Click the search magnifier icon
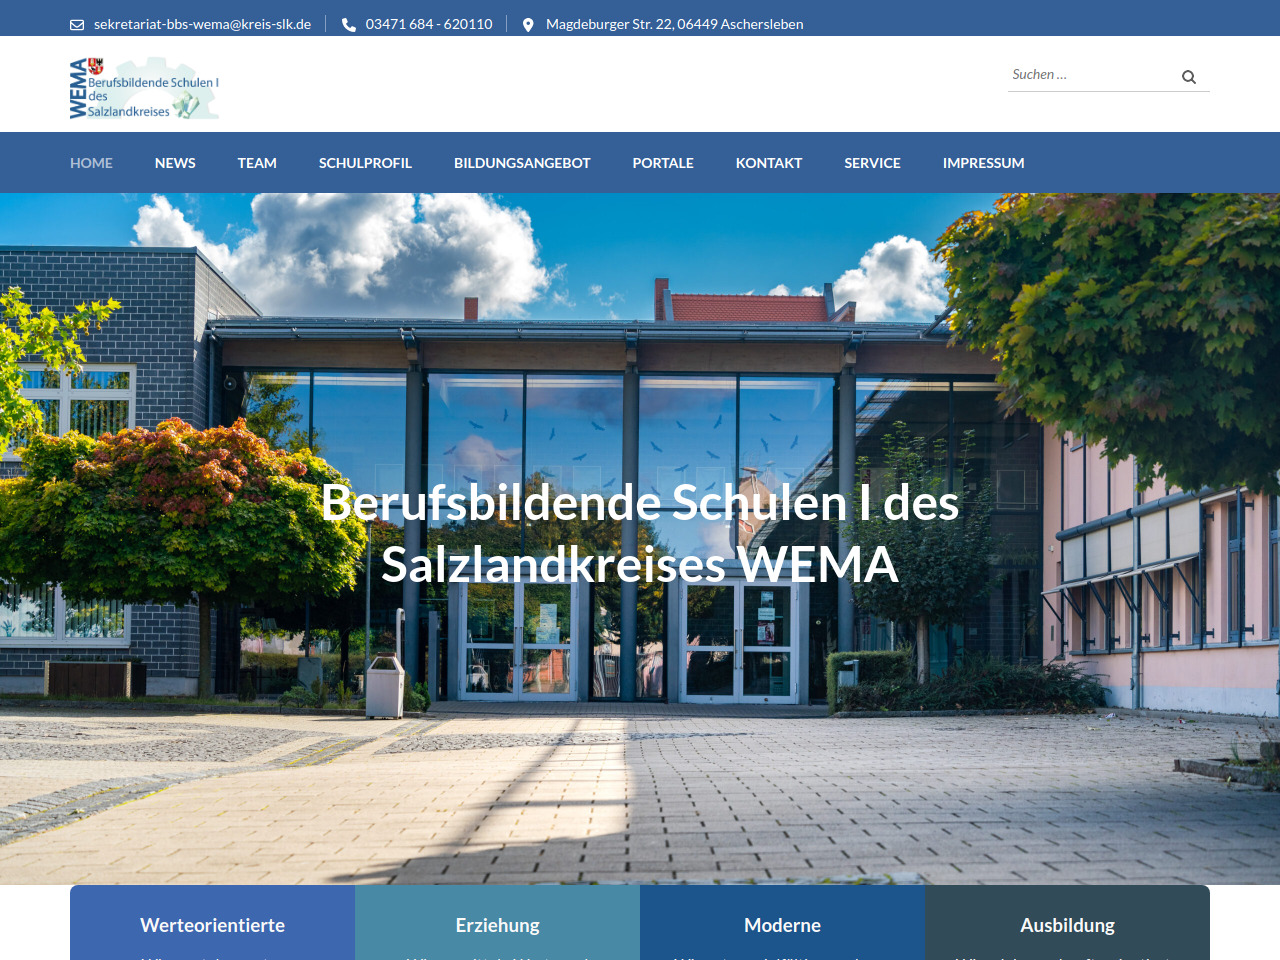1280x960 pixels. coord(1189,77)
